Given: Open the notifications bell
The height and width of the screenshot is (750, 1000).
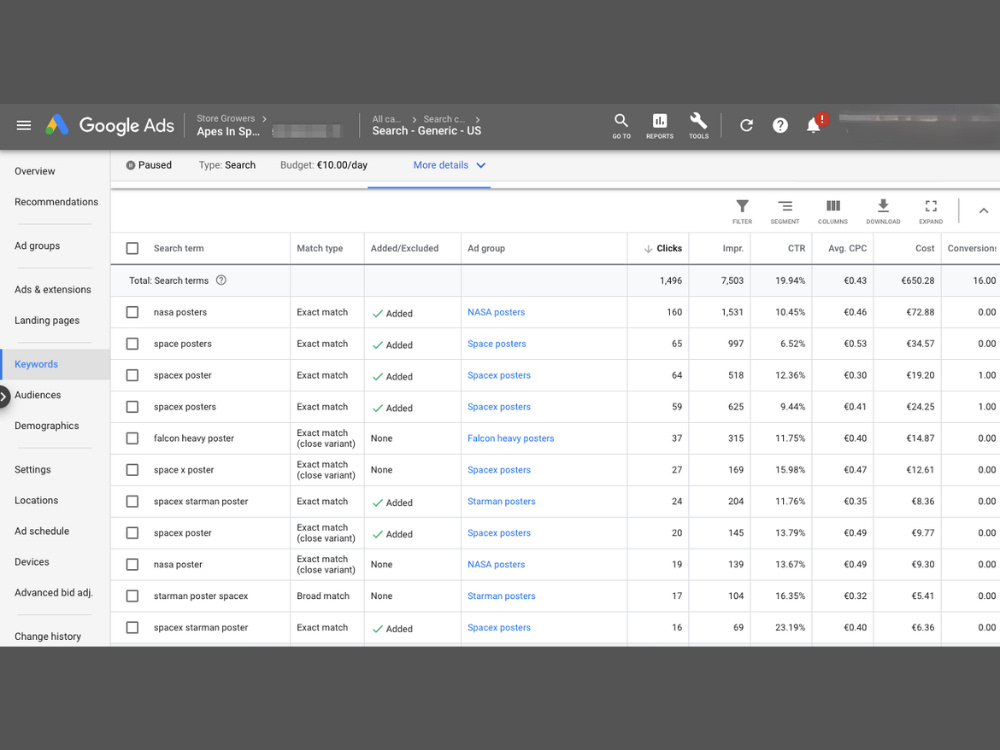Looking at the screenshot, I should [813, 125].
